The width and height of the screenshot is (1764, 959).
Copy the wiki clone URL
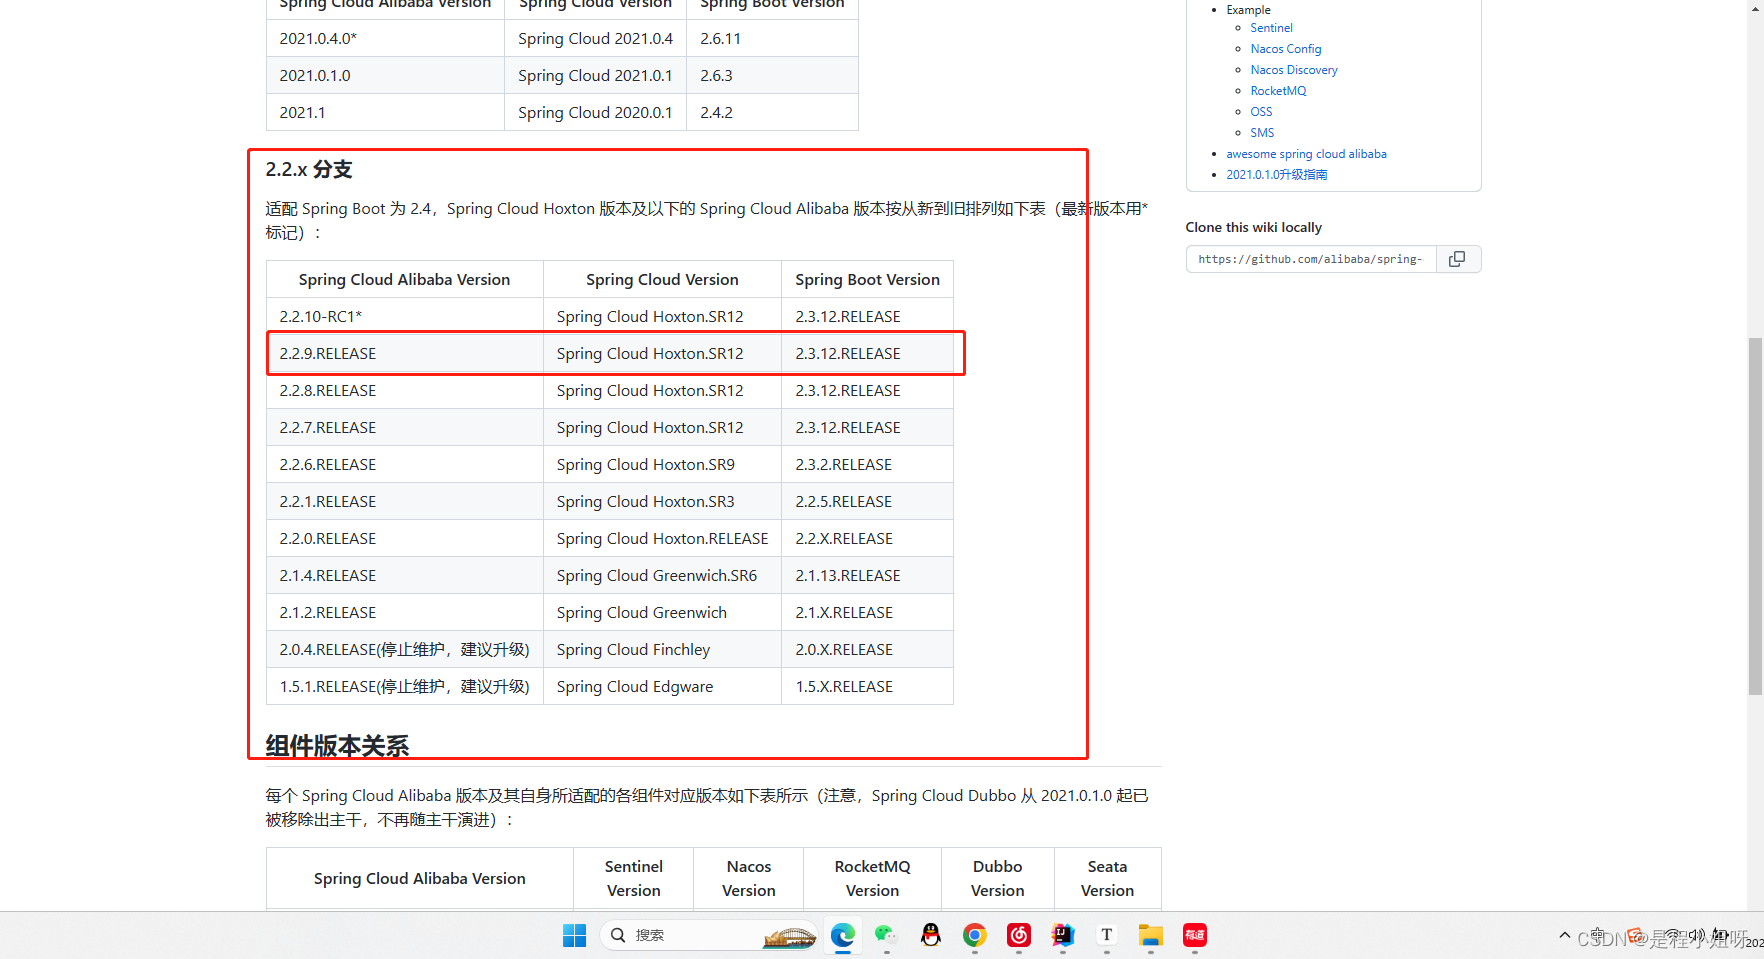click(x=1458, y=259)
